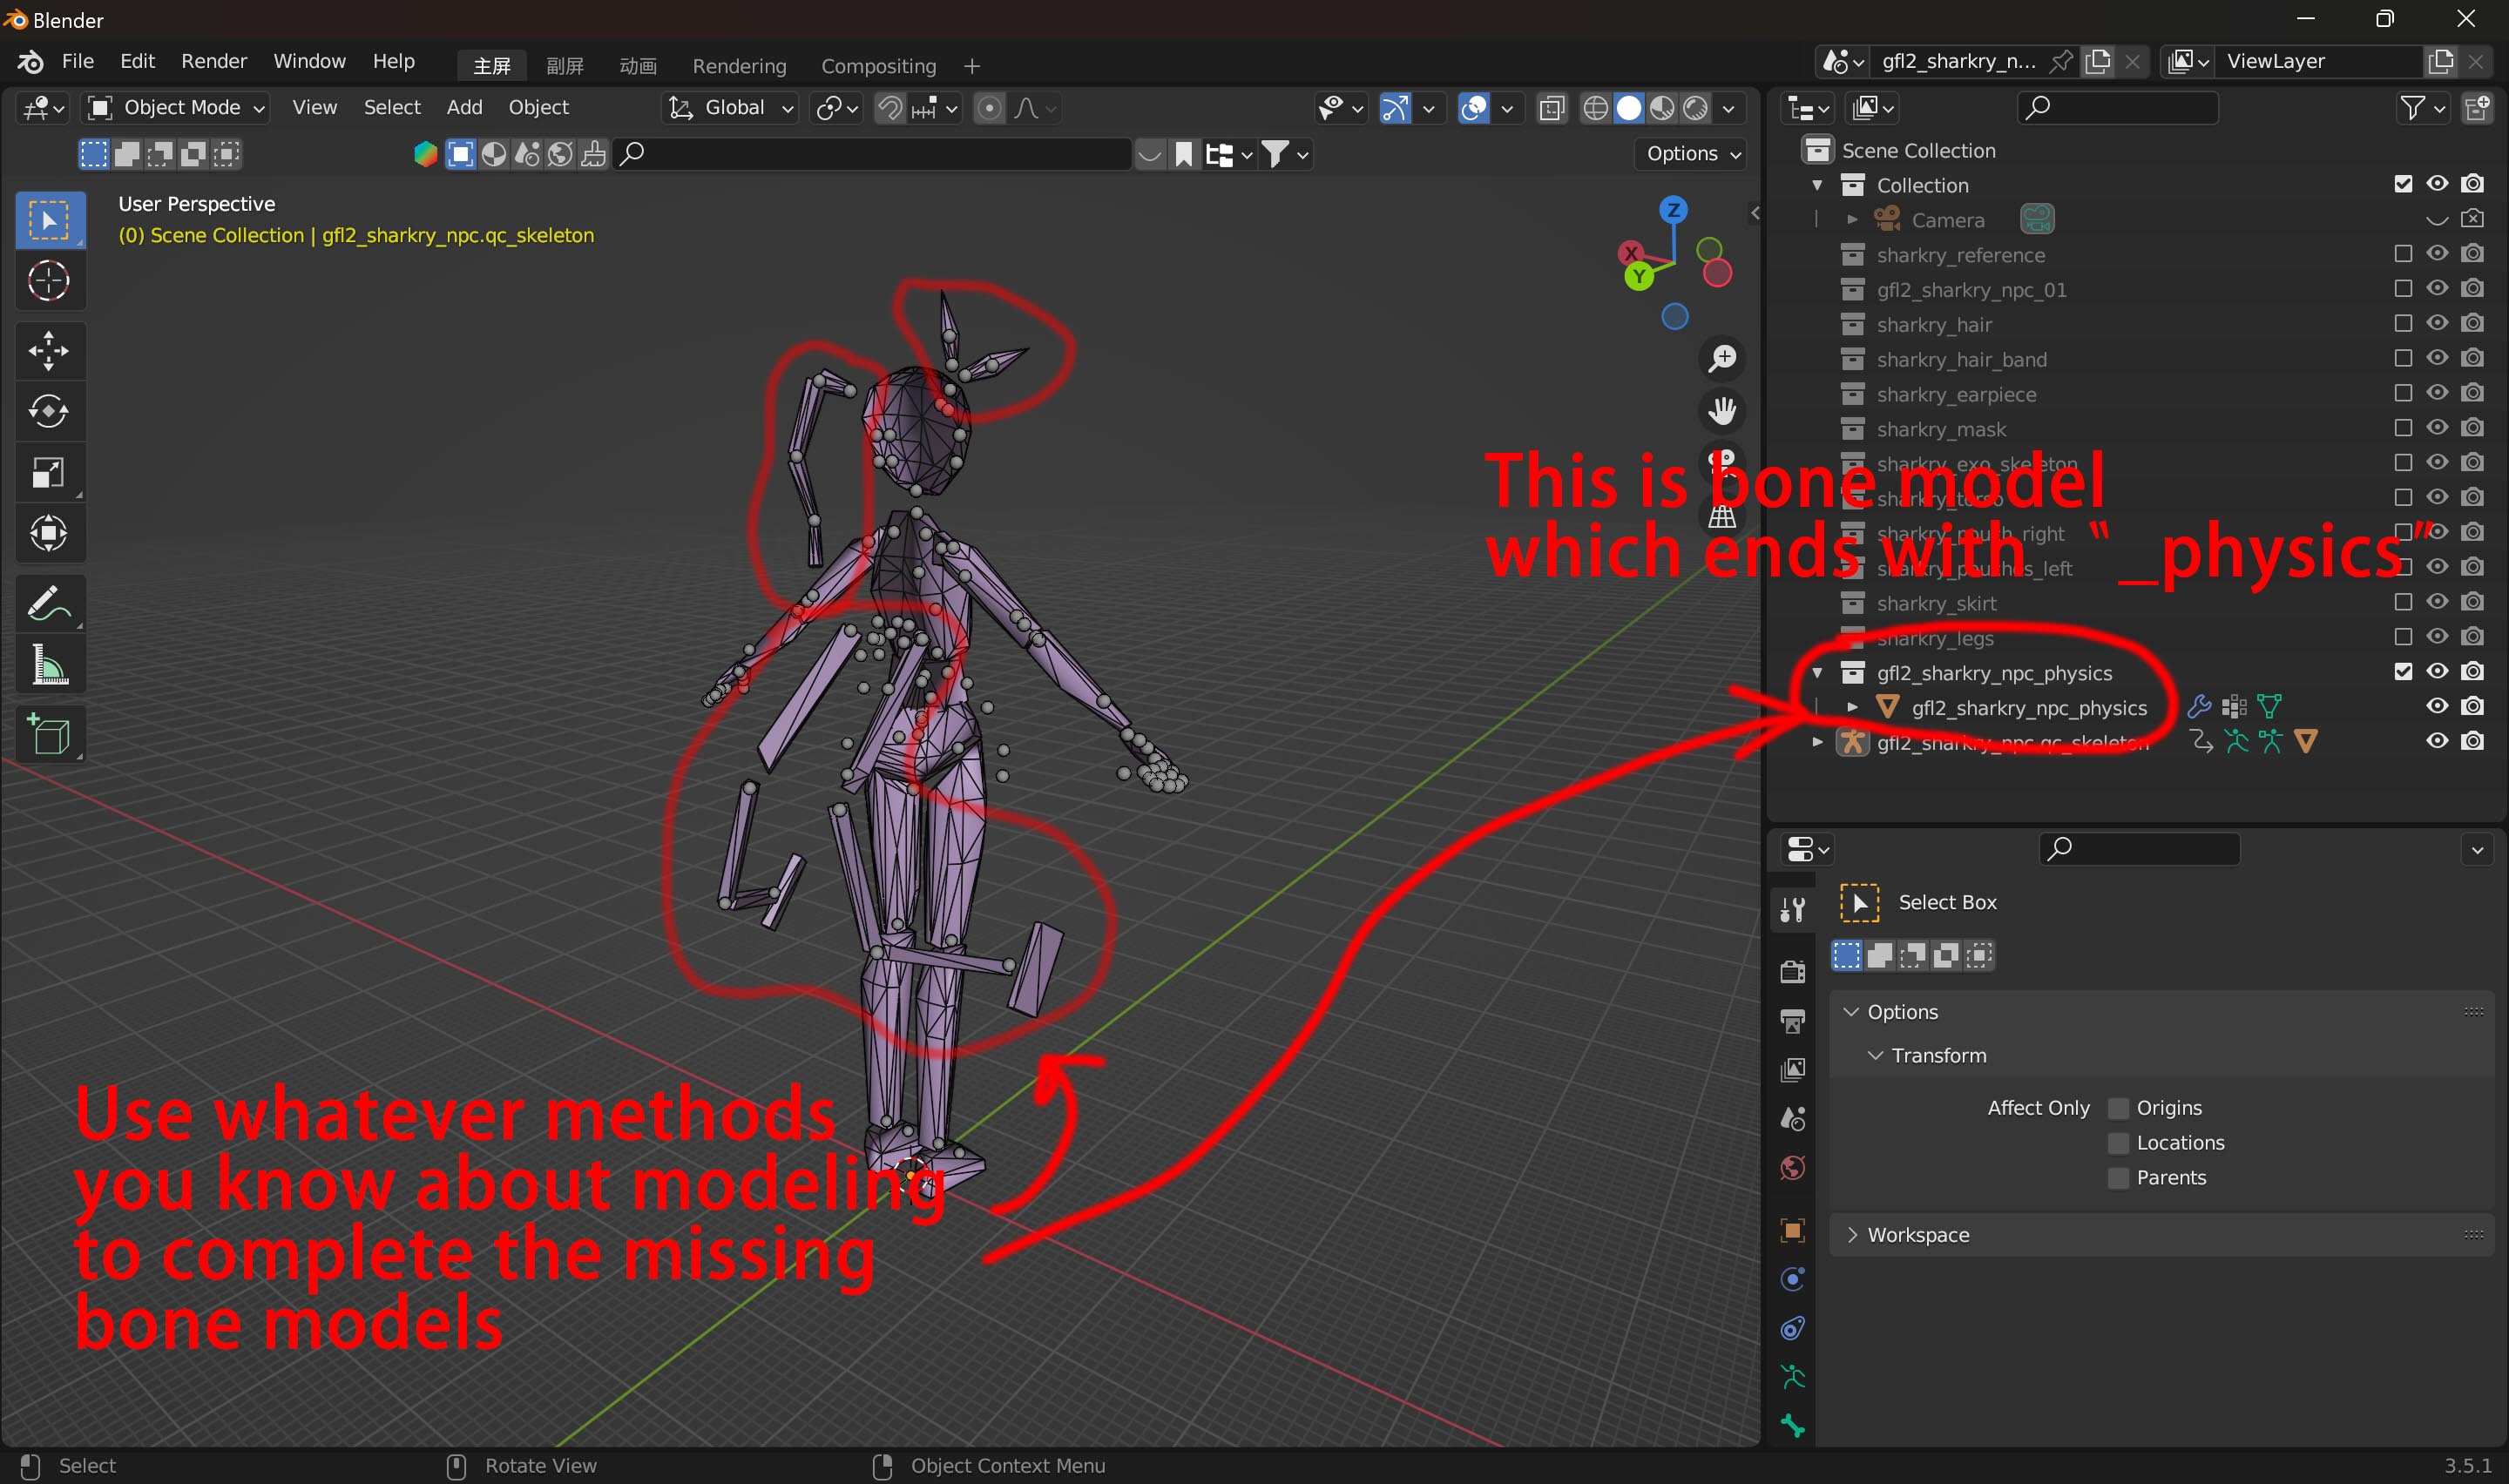Activate the Annotate pencil tool
This screenshot has height=1484, width=2509.
(48, 604)
